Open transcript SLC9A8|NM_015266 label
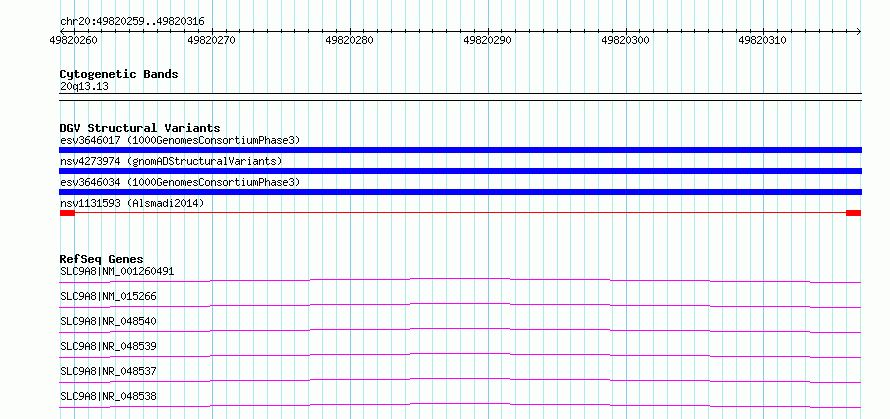The image size is (890, 419). (x=108, y=296)
